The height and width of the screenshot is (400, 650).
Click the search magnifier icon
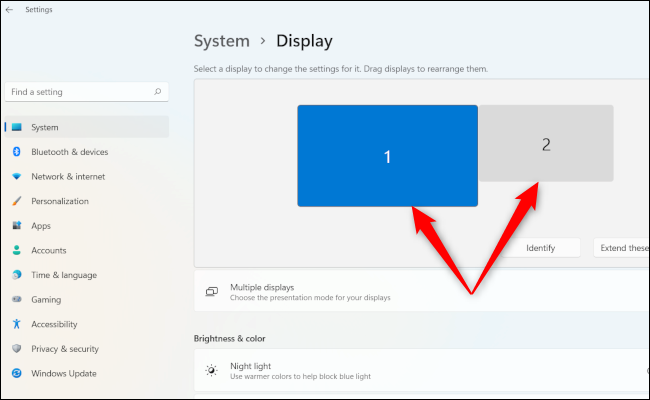(x=158, y=92)
